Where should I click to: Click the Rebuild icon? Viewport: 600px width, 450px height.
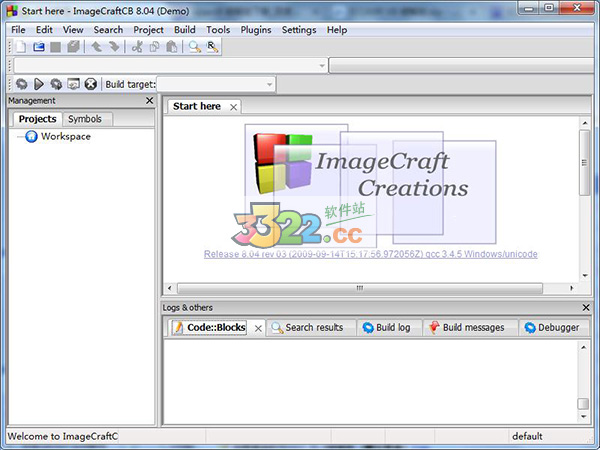73,84
